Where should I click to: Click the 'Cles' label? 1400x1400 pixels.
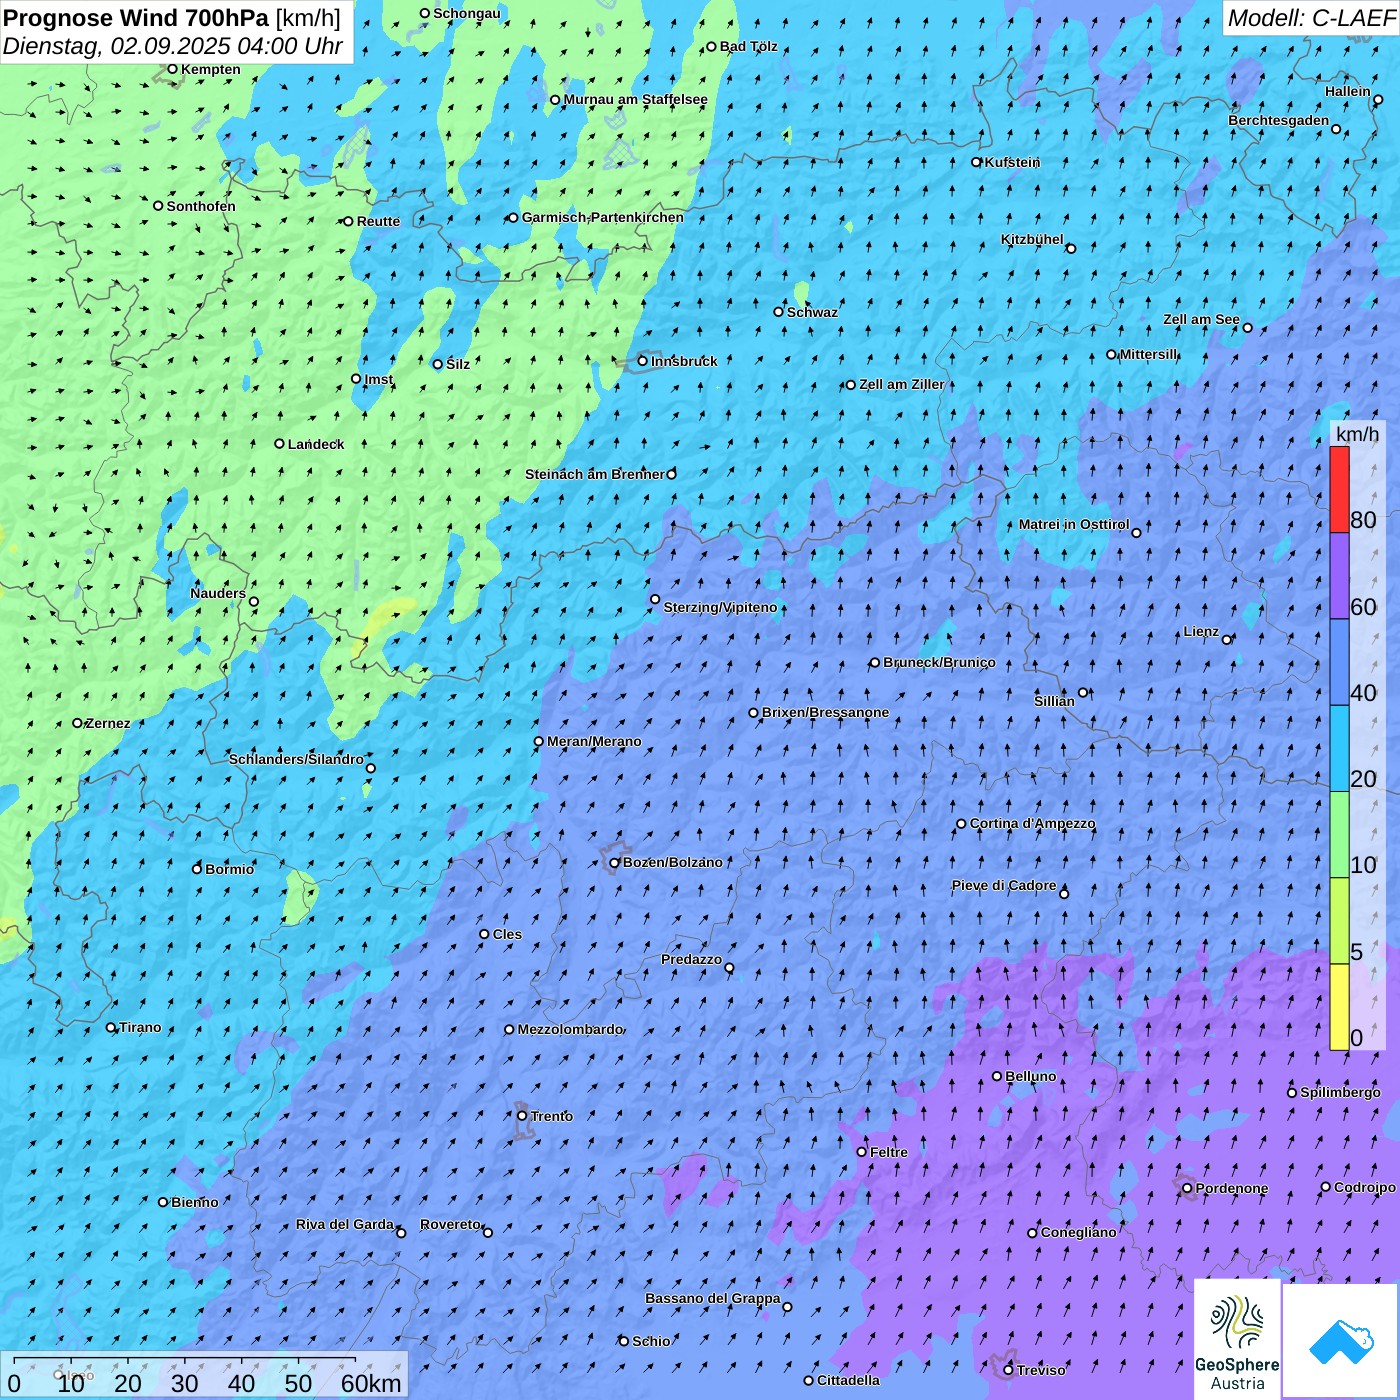[x=507, y=934]
